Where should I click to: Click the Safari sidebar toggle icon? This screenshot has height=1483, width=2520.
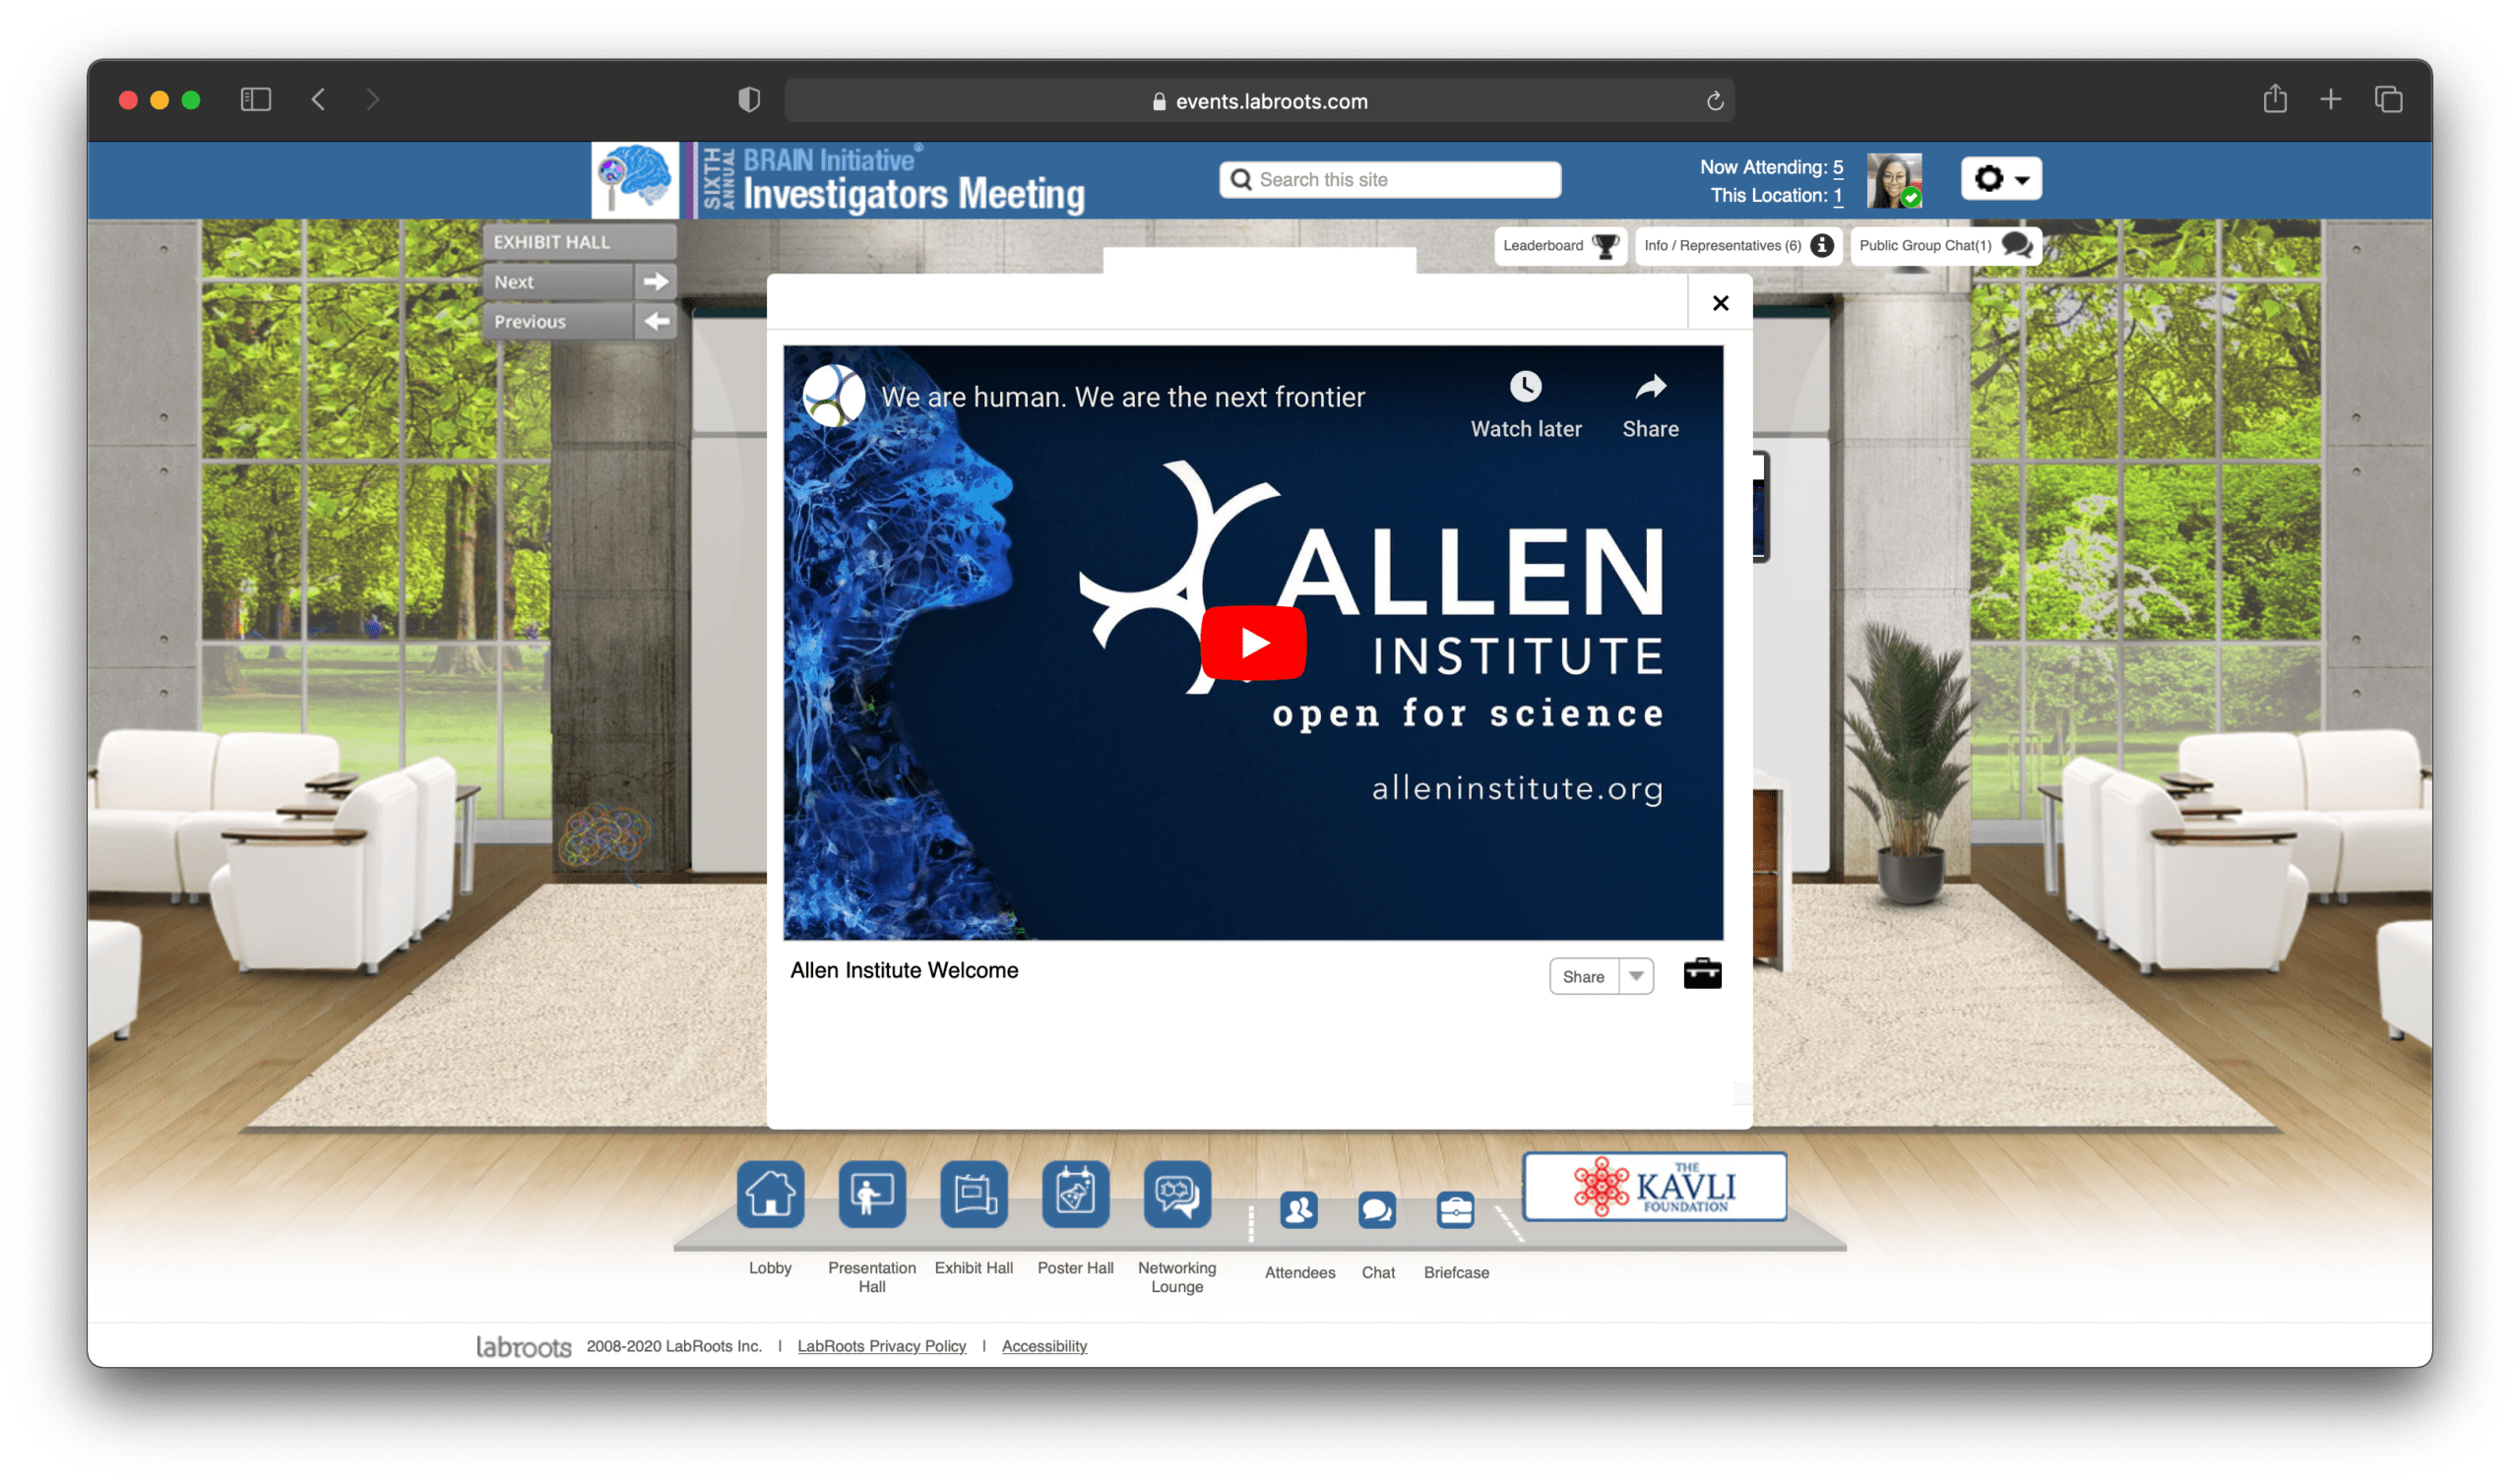click(256, 100)
